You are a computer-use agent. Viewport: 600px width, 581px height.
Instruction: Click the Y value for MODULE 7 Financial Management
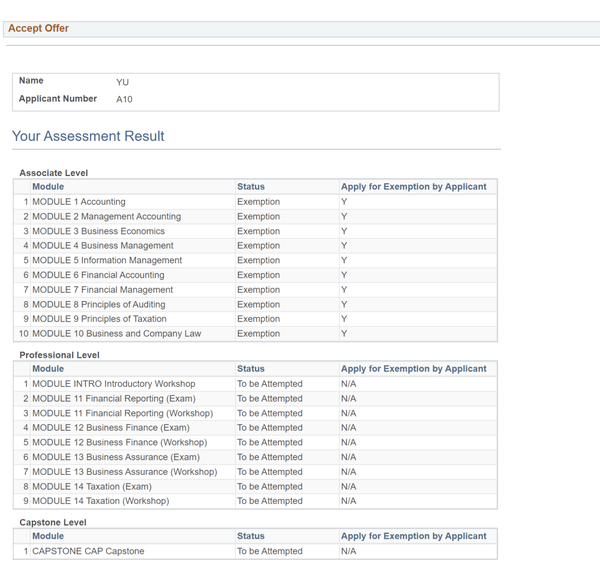click(x=344, y=290)
